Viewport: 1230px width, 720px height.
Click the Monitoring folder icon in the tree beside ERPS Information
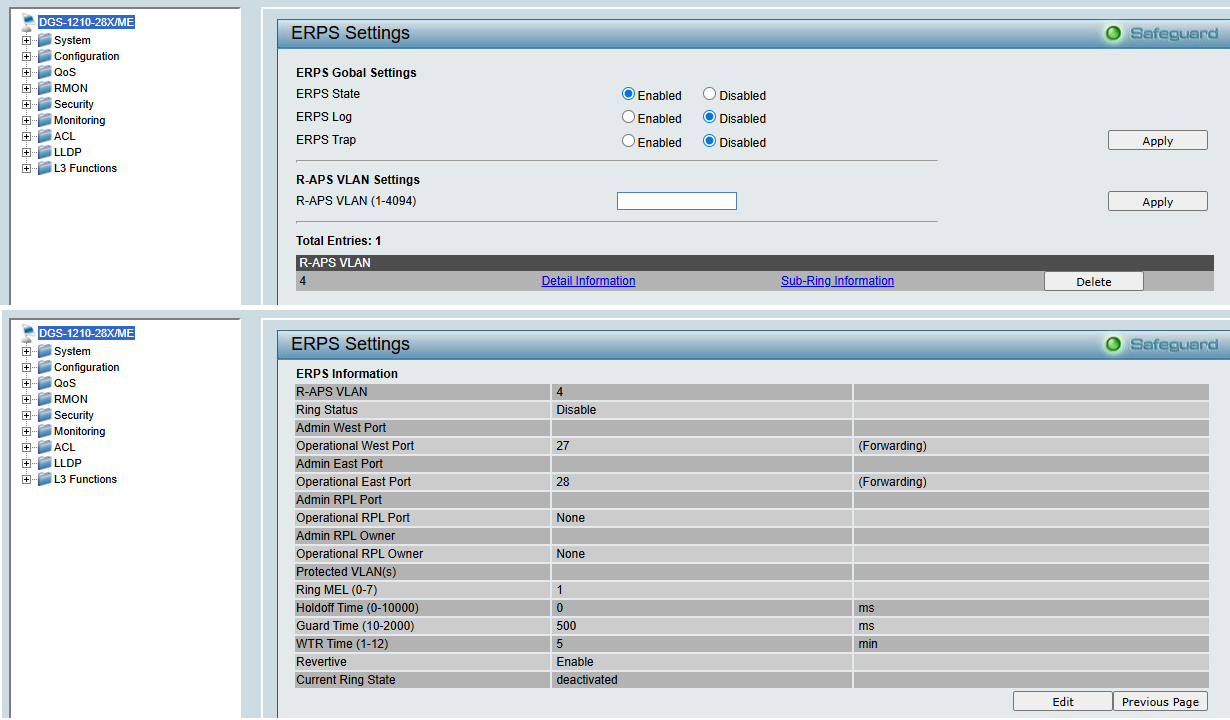pyautogui.click(x=45, y=431)
